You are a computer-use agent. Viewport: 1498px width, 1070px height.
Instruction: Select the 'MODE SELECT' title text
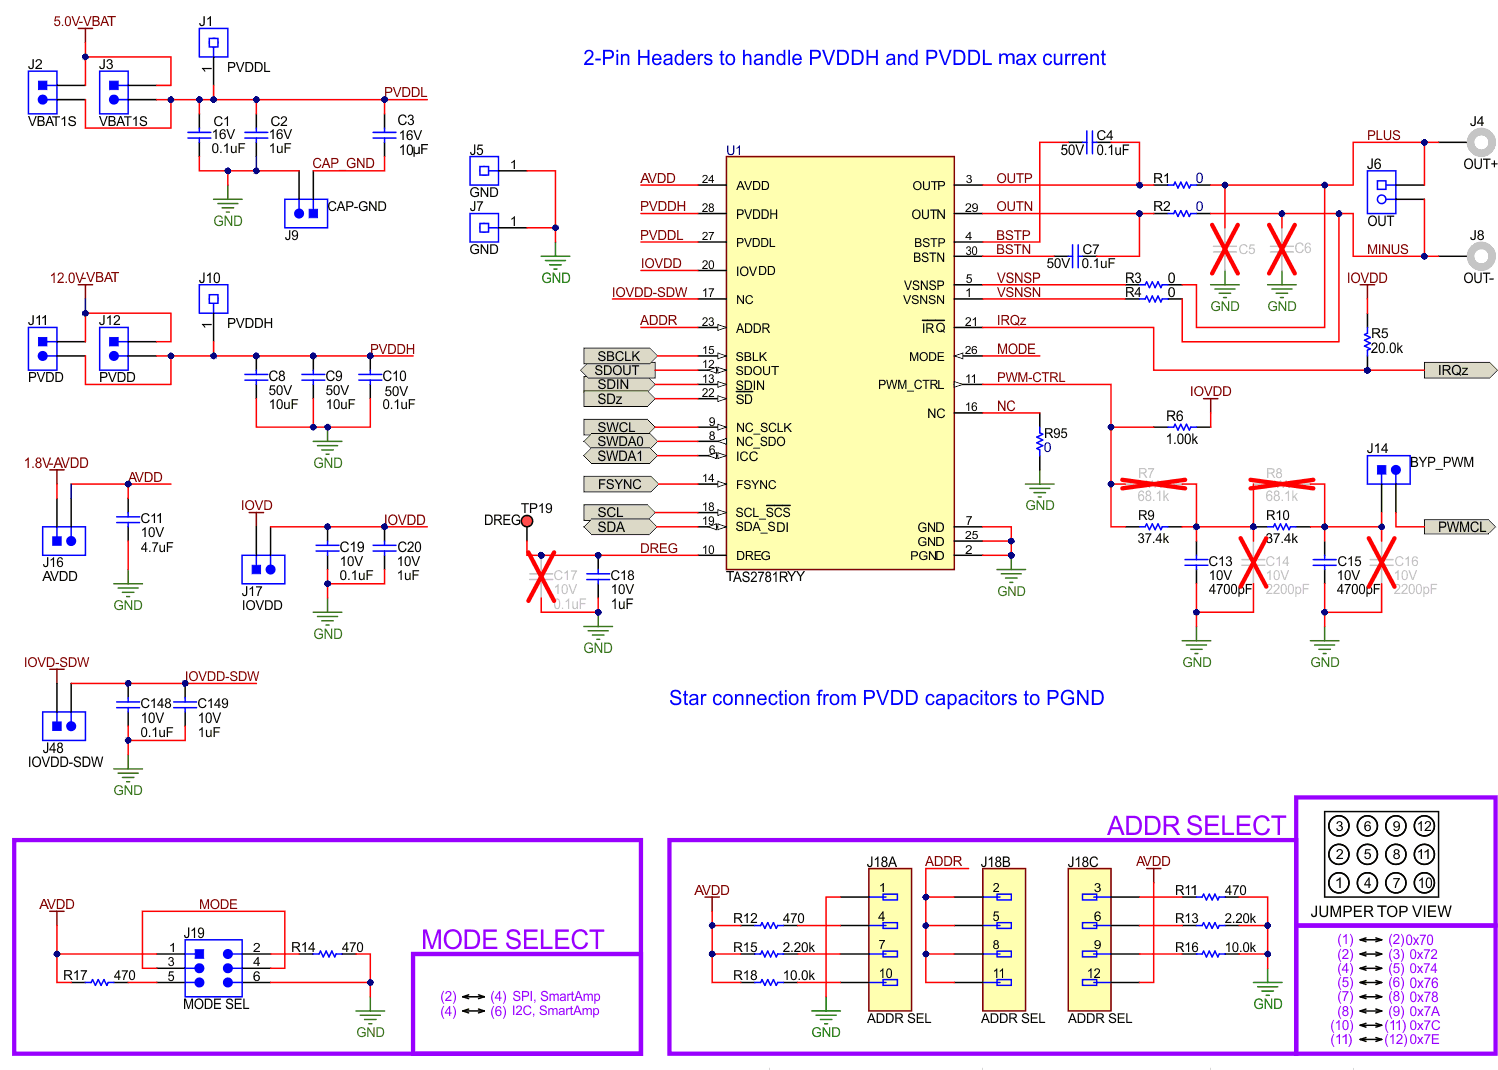pos(512,940)
